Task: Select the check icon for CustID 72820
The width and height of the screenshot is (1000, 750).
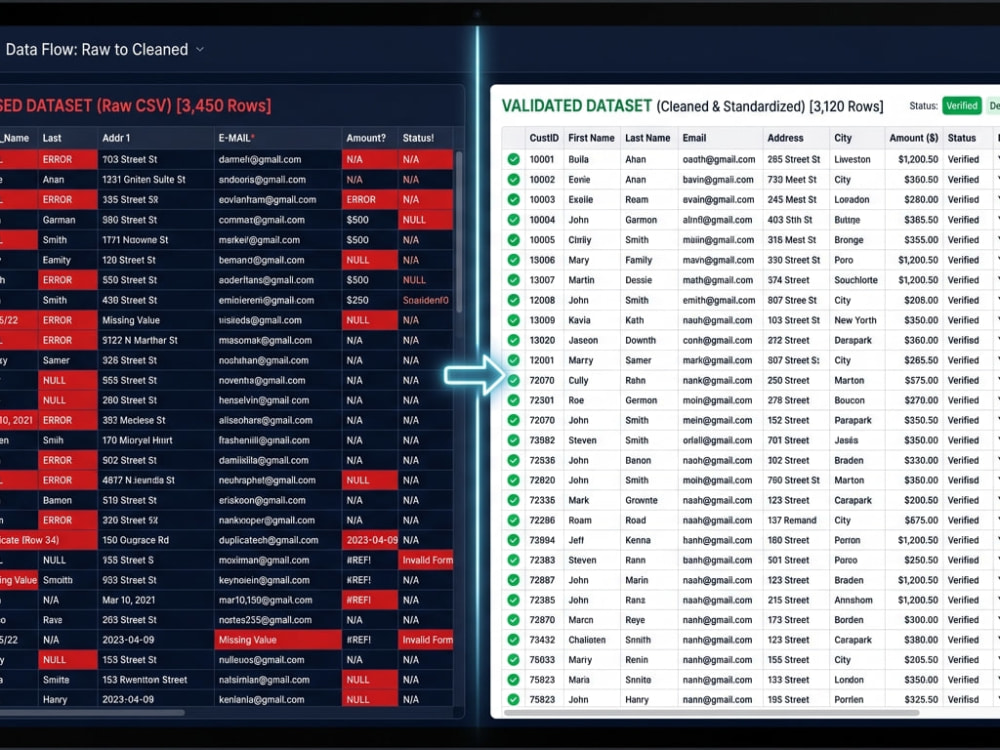Action: pos(513,480)
